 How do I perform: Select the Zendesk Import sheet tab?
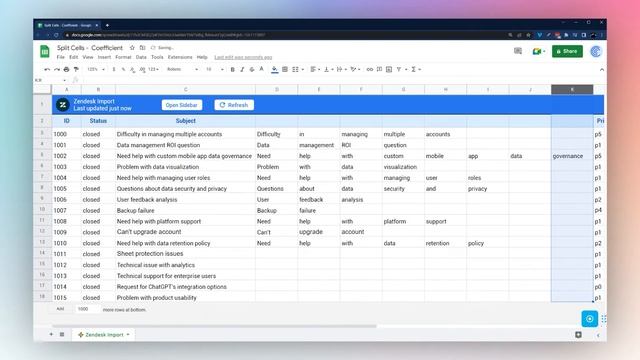pos(104,335)
